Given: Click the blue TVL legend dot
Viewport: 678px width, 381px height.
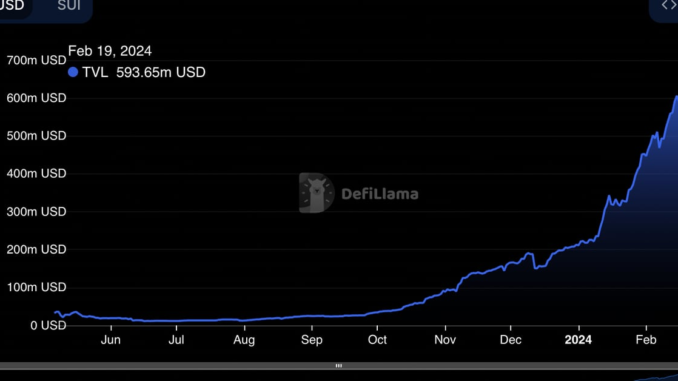Looking at the screenshot, I should click(73, 72).
